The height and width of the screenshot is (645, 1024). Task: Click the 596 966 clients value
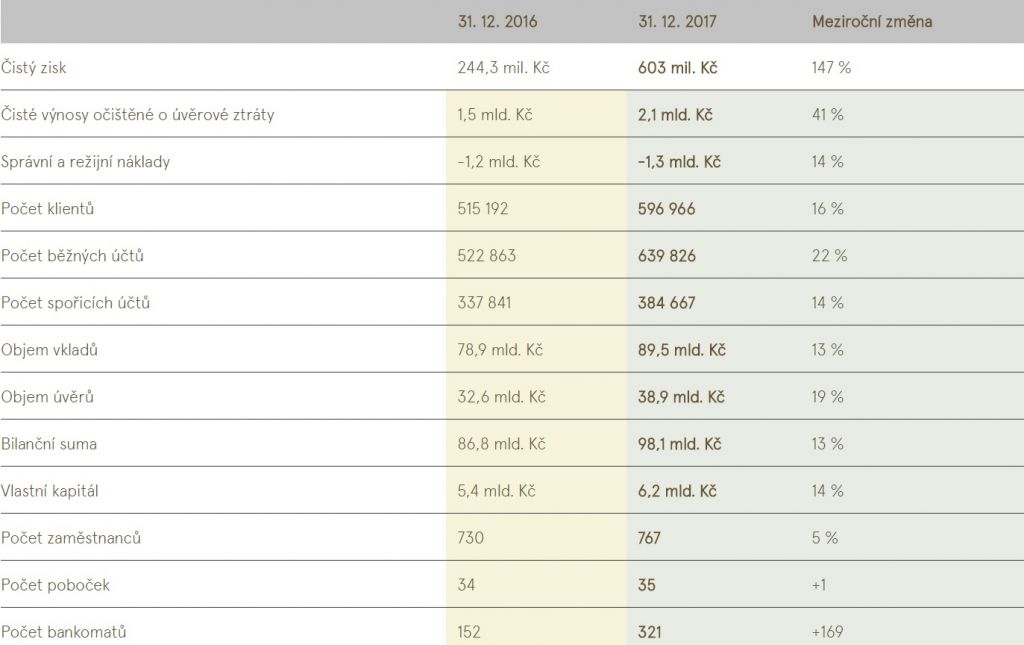click(666, 209)
